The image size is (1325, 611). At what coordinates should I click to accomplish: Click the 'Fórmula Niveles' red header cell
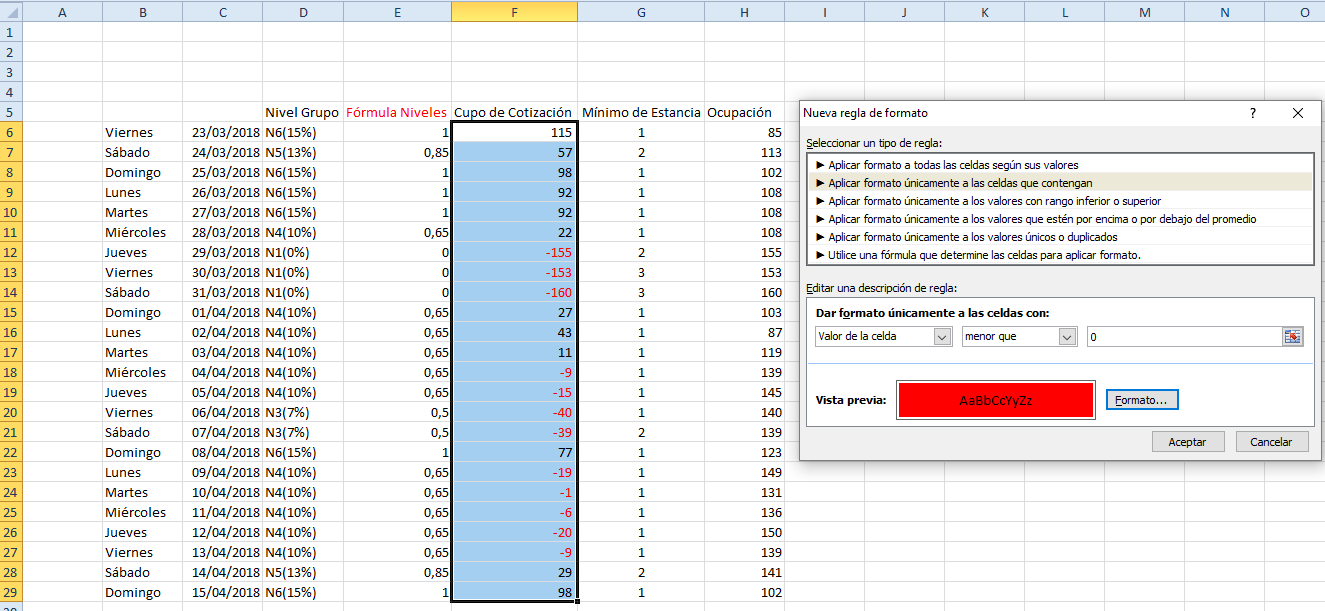pyautogui.click(x=396, y=112)
